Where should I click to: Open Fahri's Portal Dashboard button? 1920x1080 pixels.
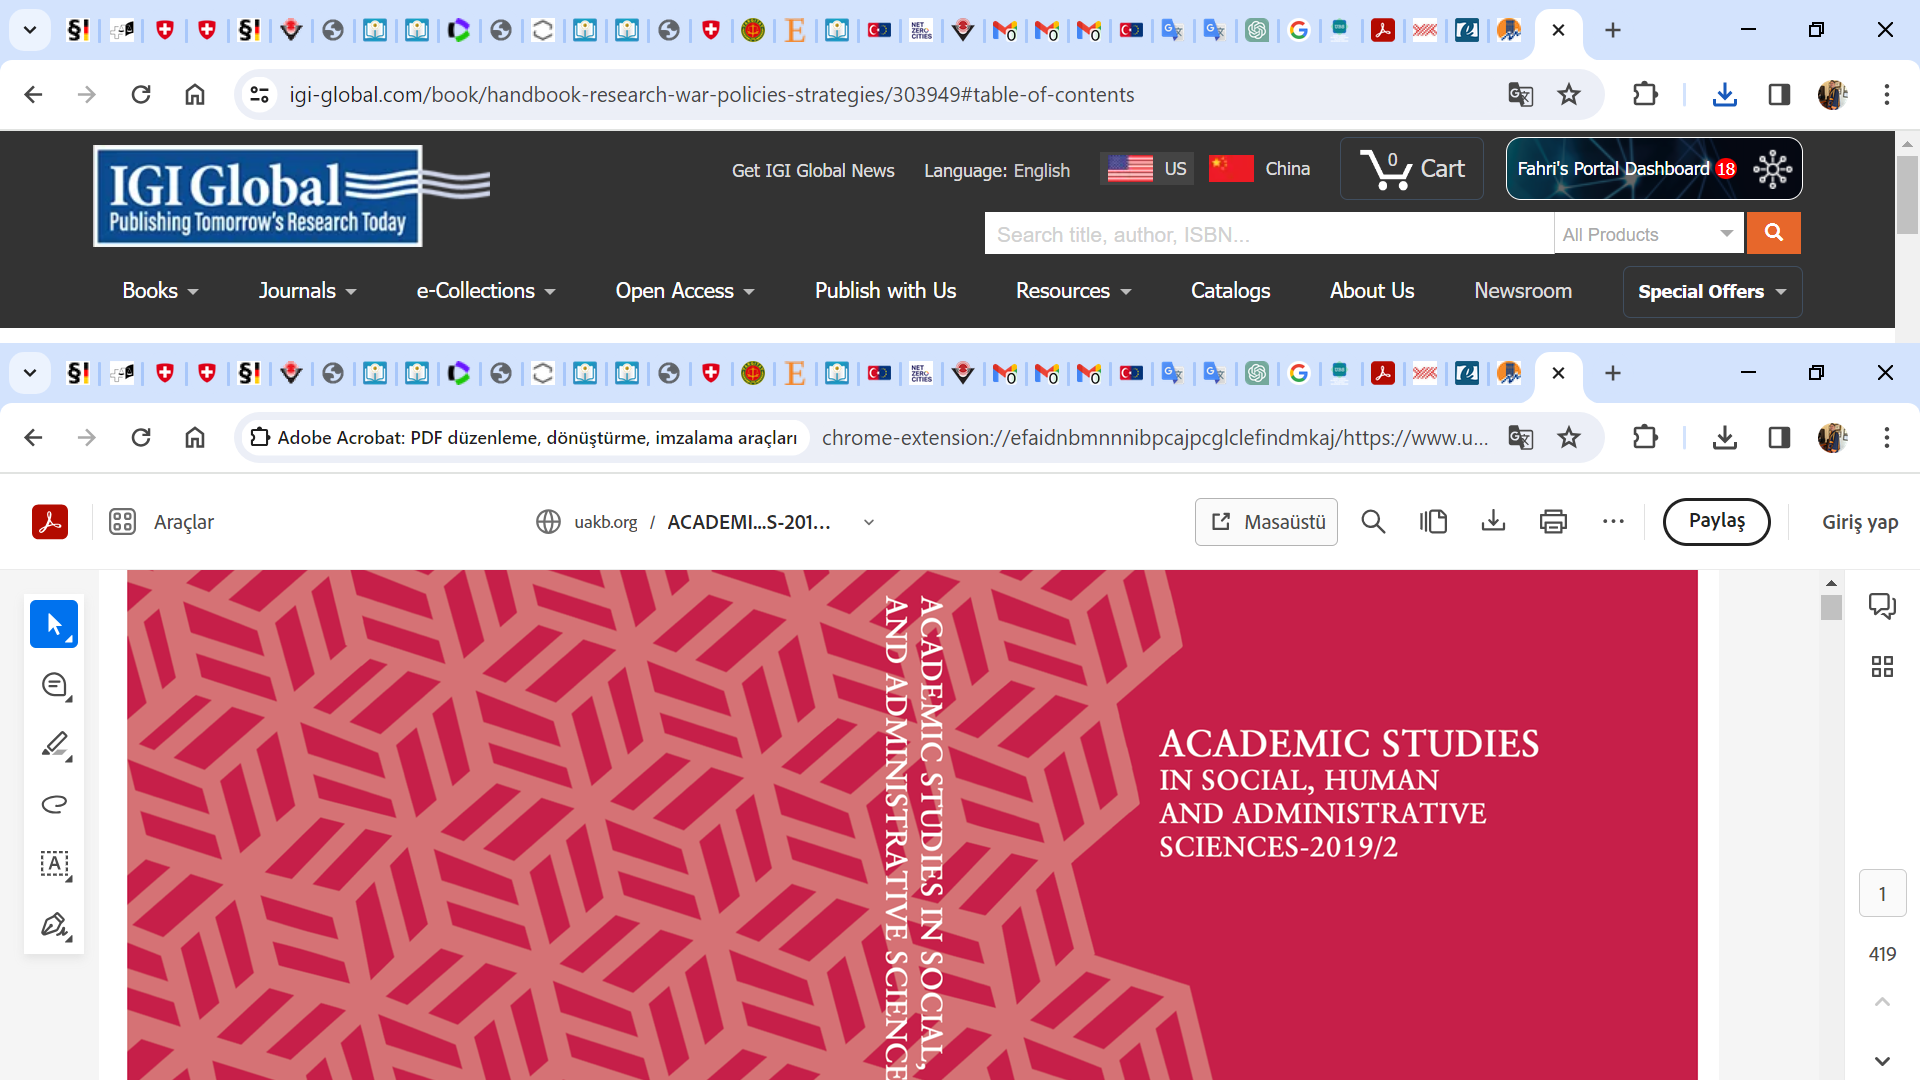1654,169
